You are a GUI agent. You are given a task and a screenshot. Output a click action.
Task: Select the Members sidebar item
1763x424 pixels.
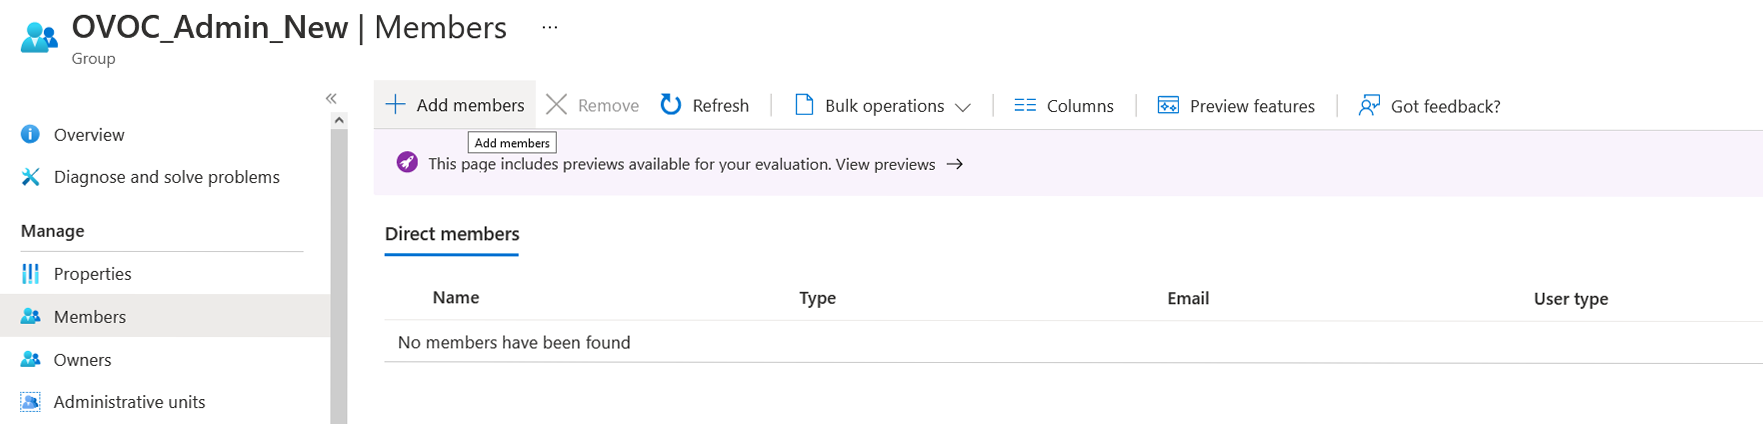90,317
